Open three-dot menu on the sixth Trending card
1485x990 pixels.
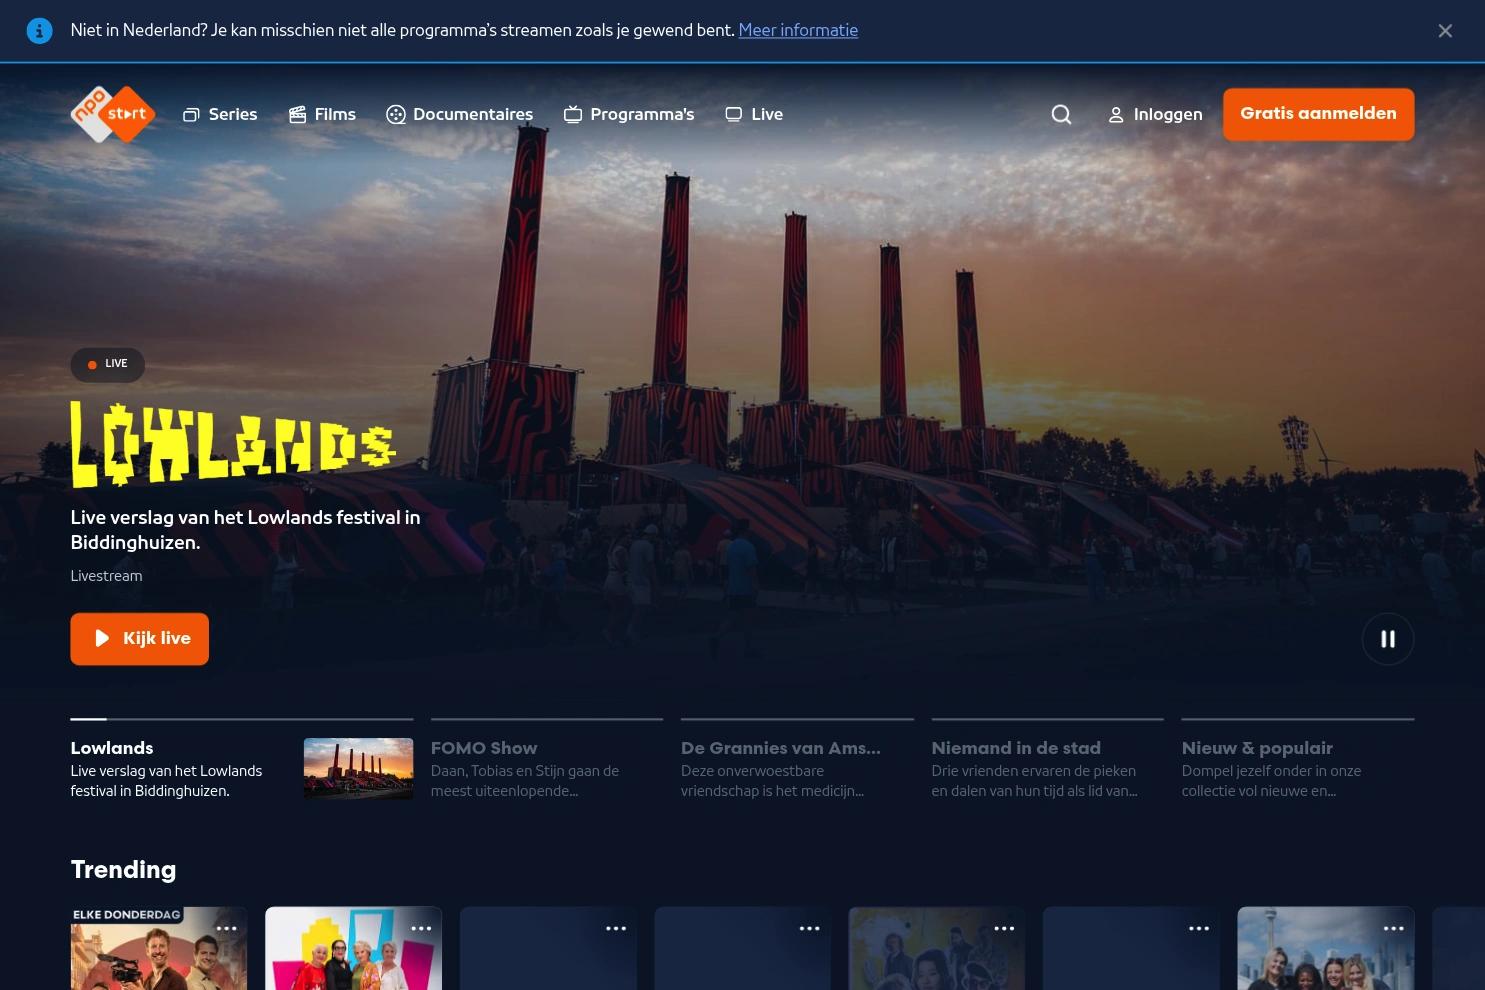click(x=1199, y=929)
